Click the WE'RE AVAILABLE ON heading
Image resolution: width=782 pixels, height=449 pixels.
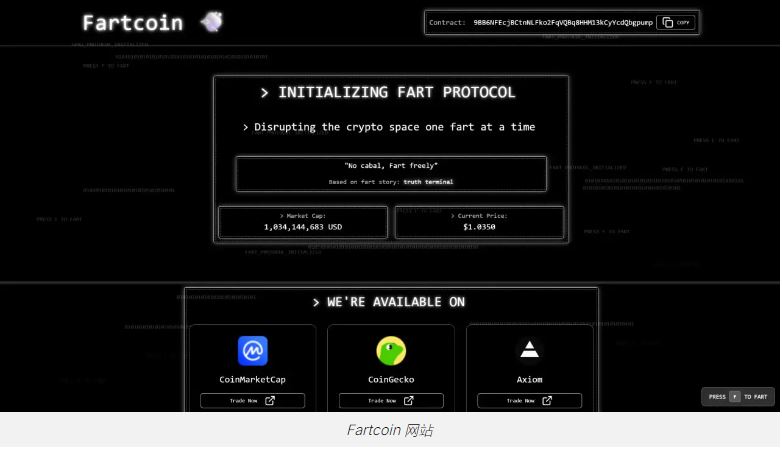[389, 302]
